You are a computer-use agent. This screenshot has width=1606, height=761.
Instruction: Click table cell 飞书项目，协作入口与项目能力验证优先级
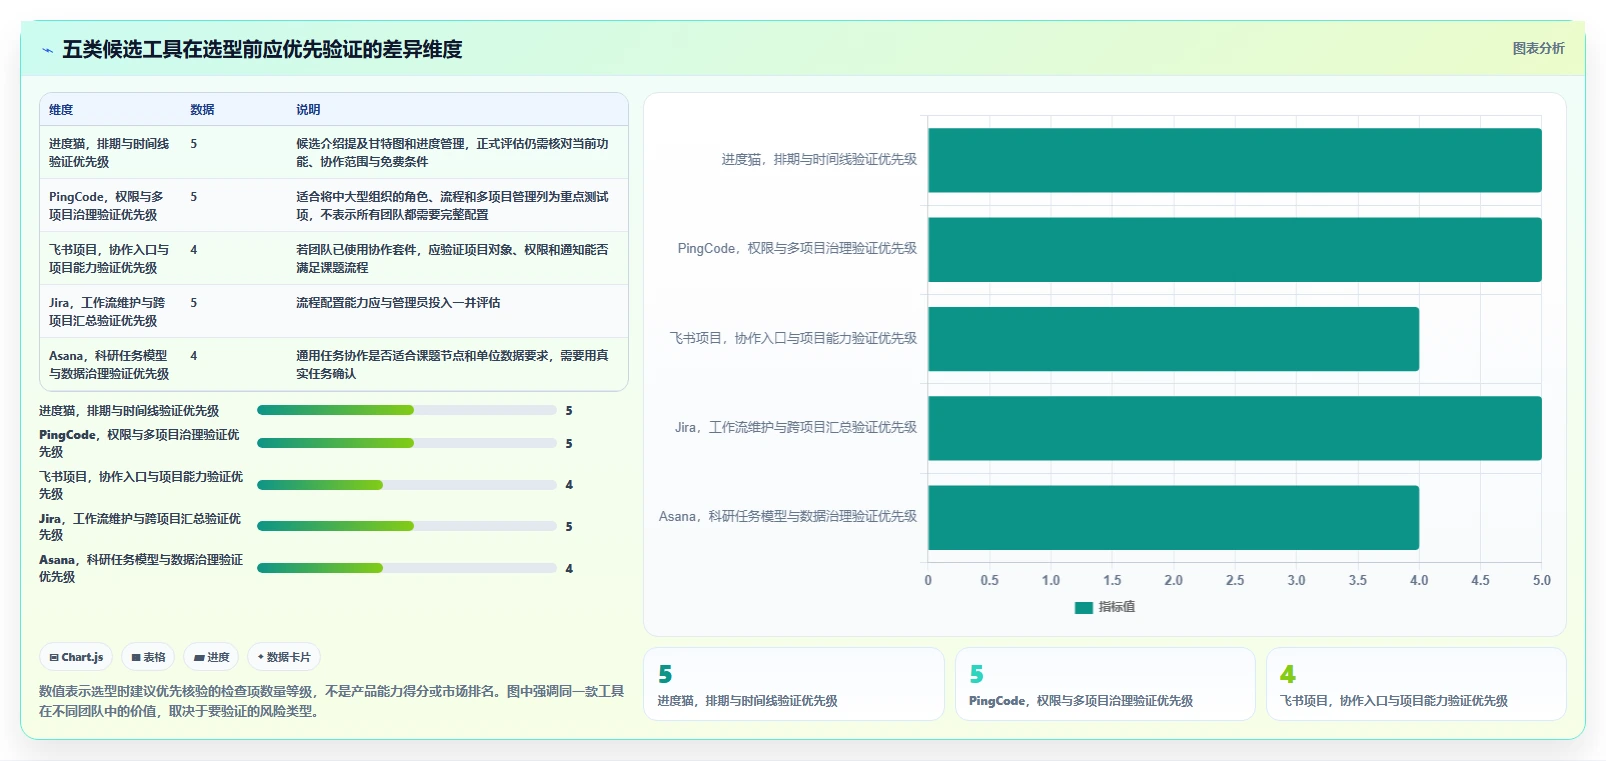tap(110, 259)
